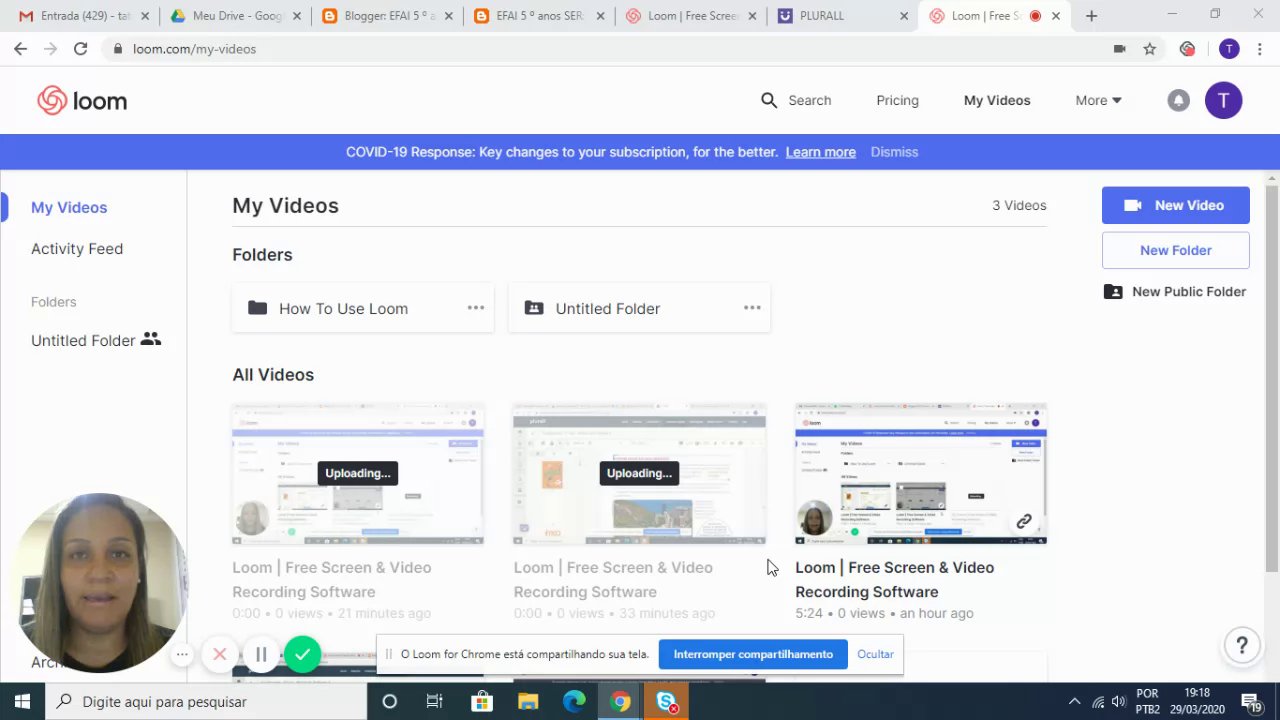Go to My Videos in top navigation
1280x720 pixels.
point(997,100)
